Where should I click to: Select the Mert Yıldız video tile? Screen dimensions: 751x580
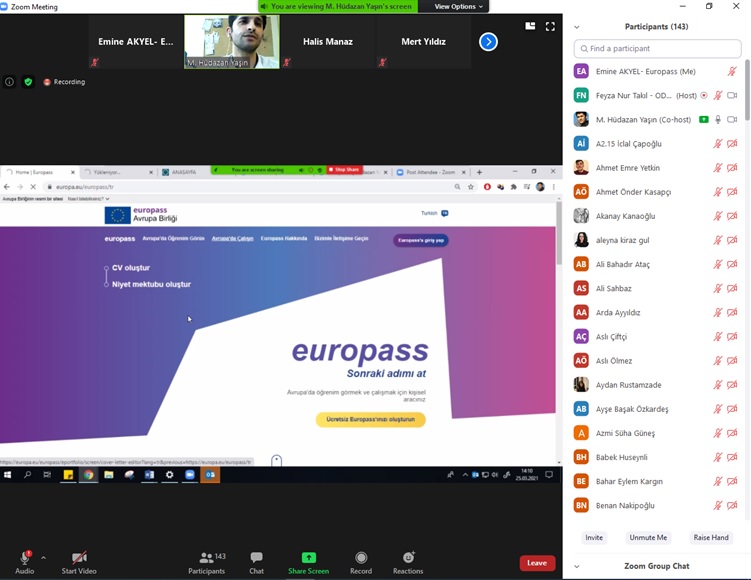(x=423, y=42)
